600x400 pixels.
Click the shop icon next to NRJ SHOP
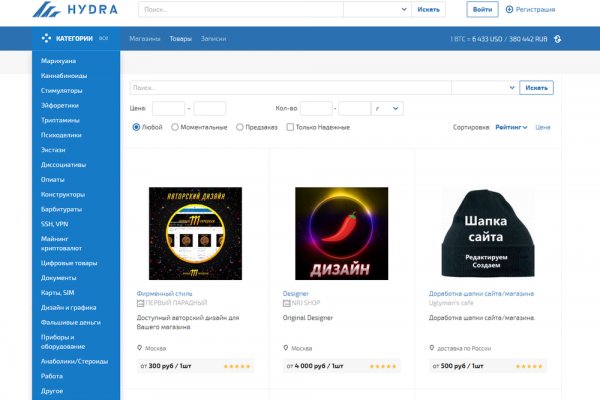(287, 302)
